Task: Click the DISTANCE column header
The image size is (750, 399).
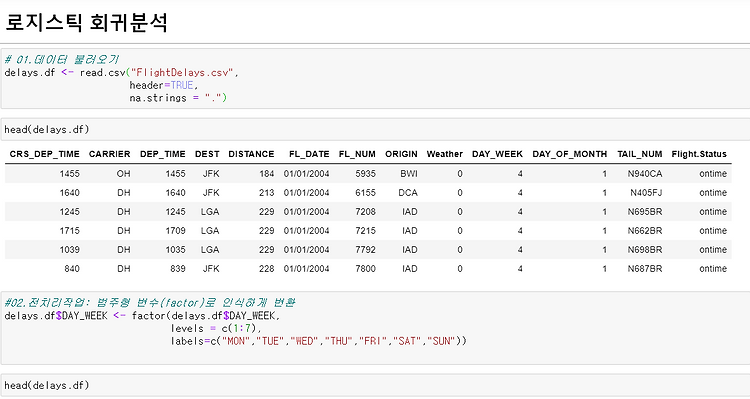Action: coord(251,154)
